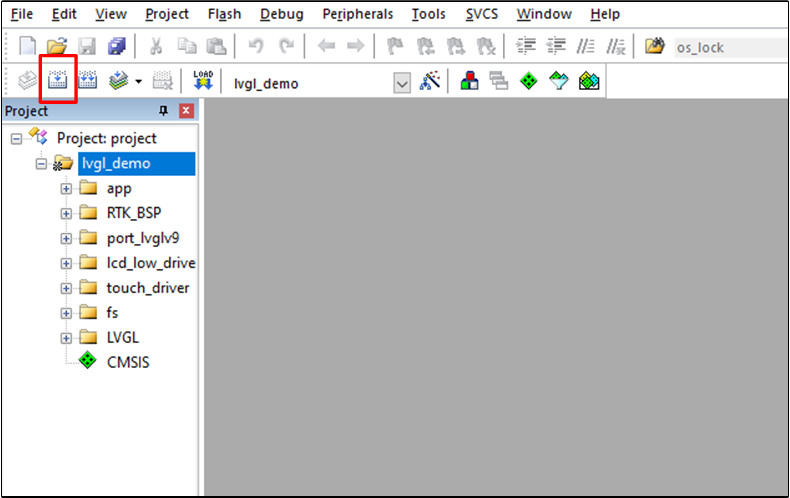
Task: Click the Uncomment selection icon
Action: [x=616, y=46]
